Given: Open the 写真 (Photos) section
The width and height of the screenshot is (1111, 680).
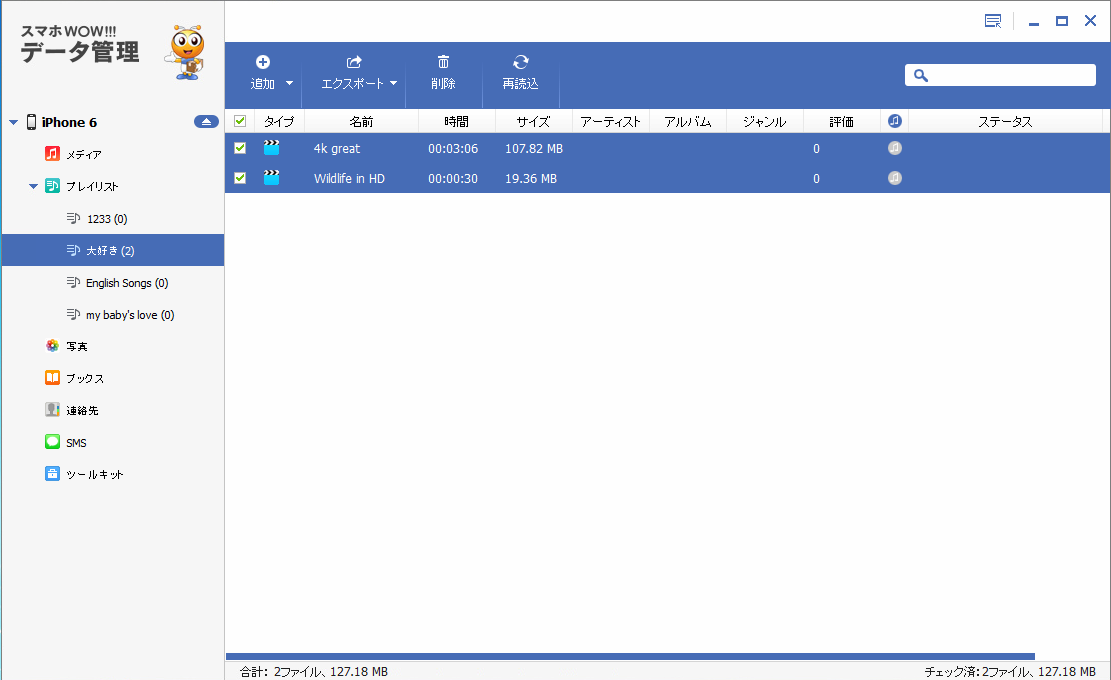Looking at the screenshot, I should [x=76, y=346].
